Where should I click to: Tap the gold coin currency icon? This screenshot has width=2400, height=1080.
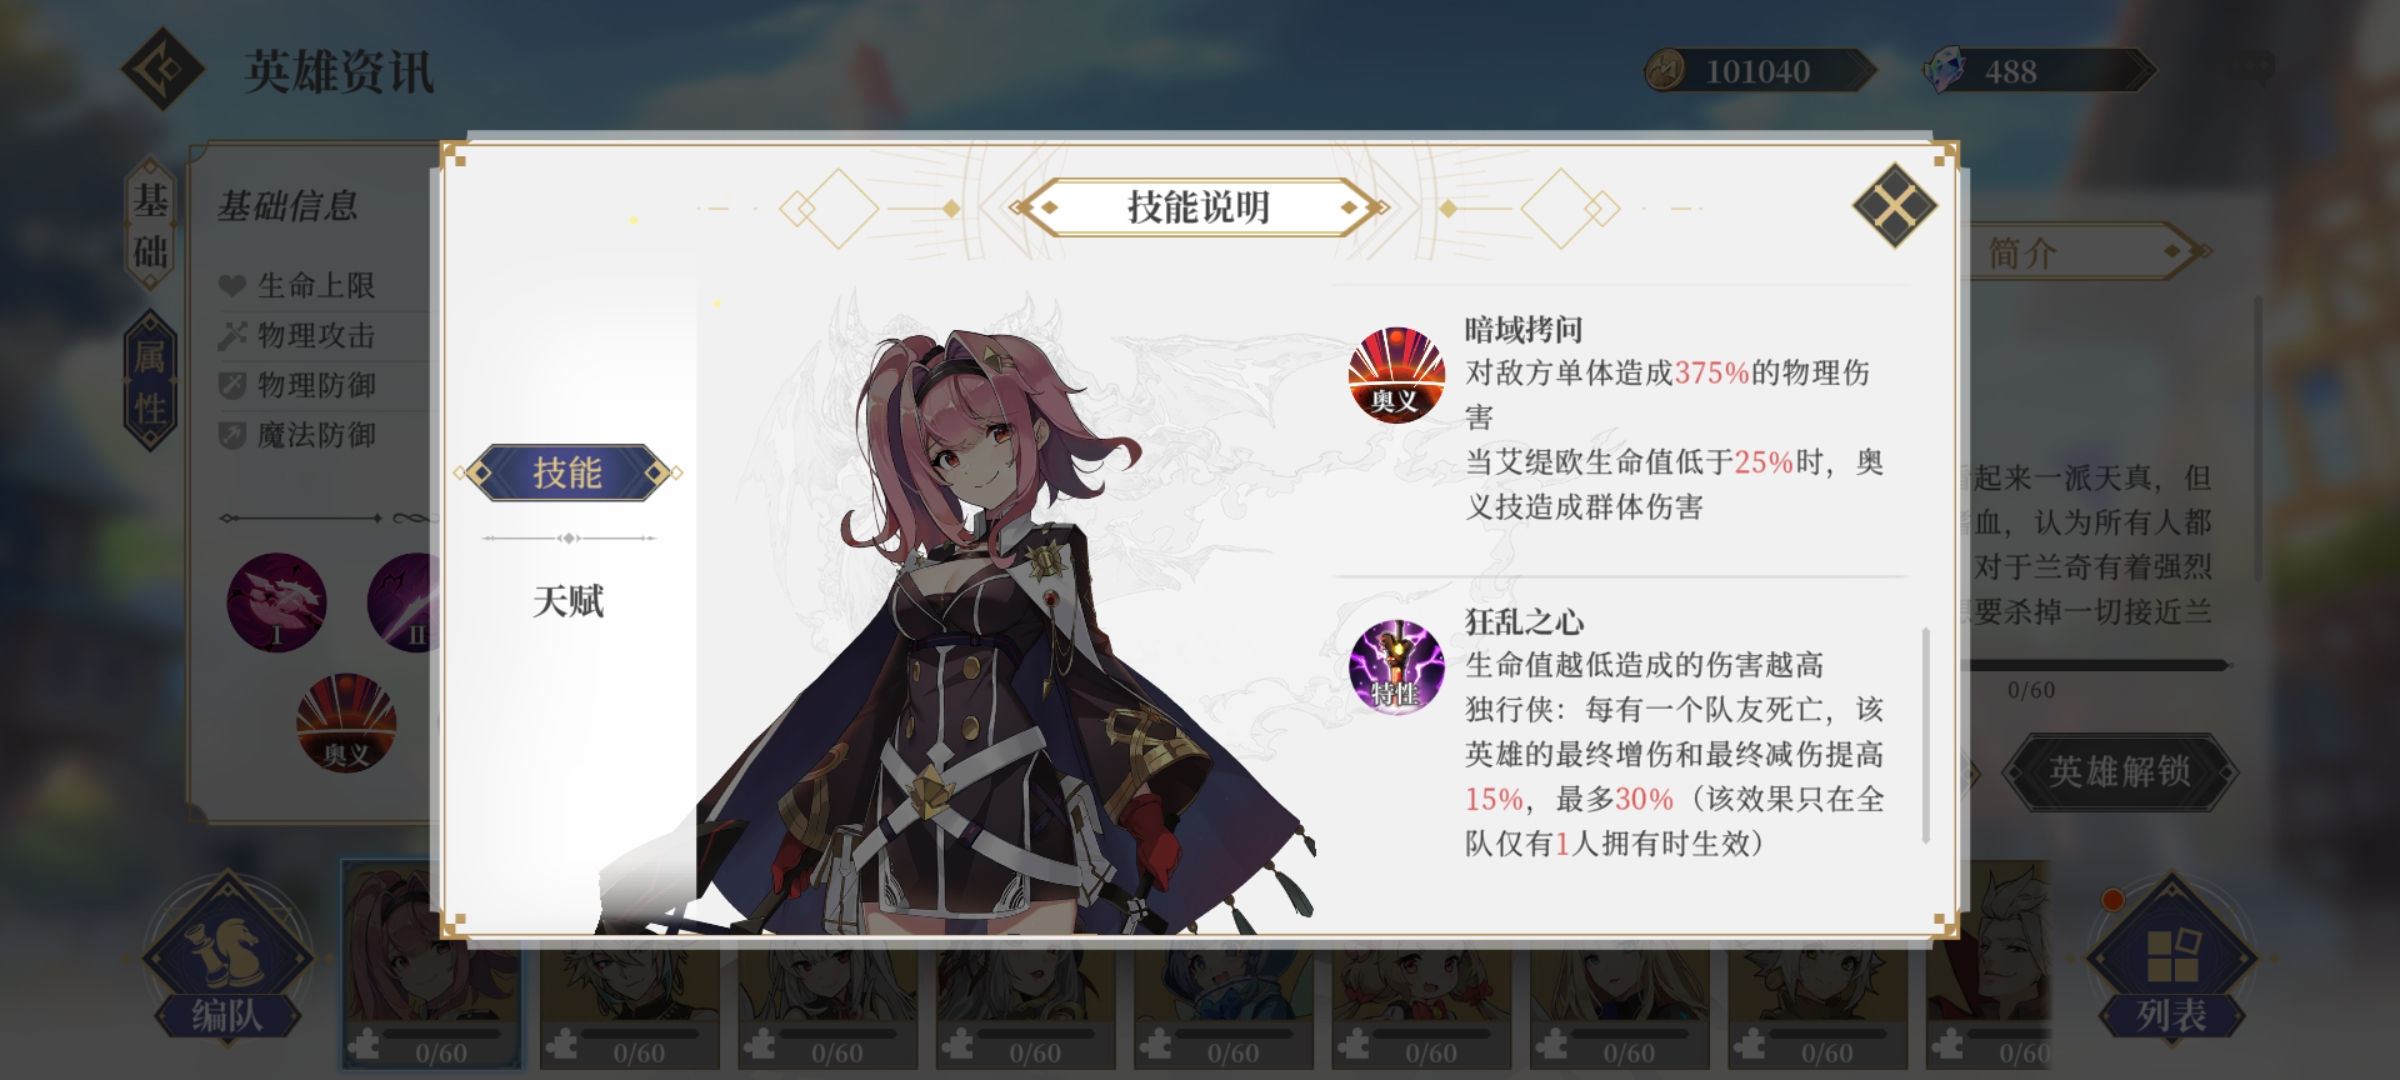pos(1665,71)
